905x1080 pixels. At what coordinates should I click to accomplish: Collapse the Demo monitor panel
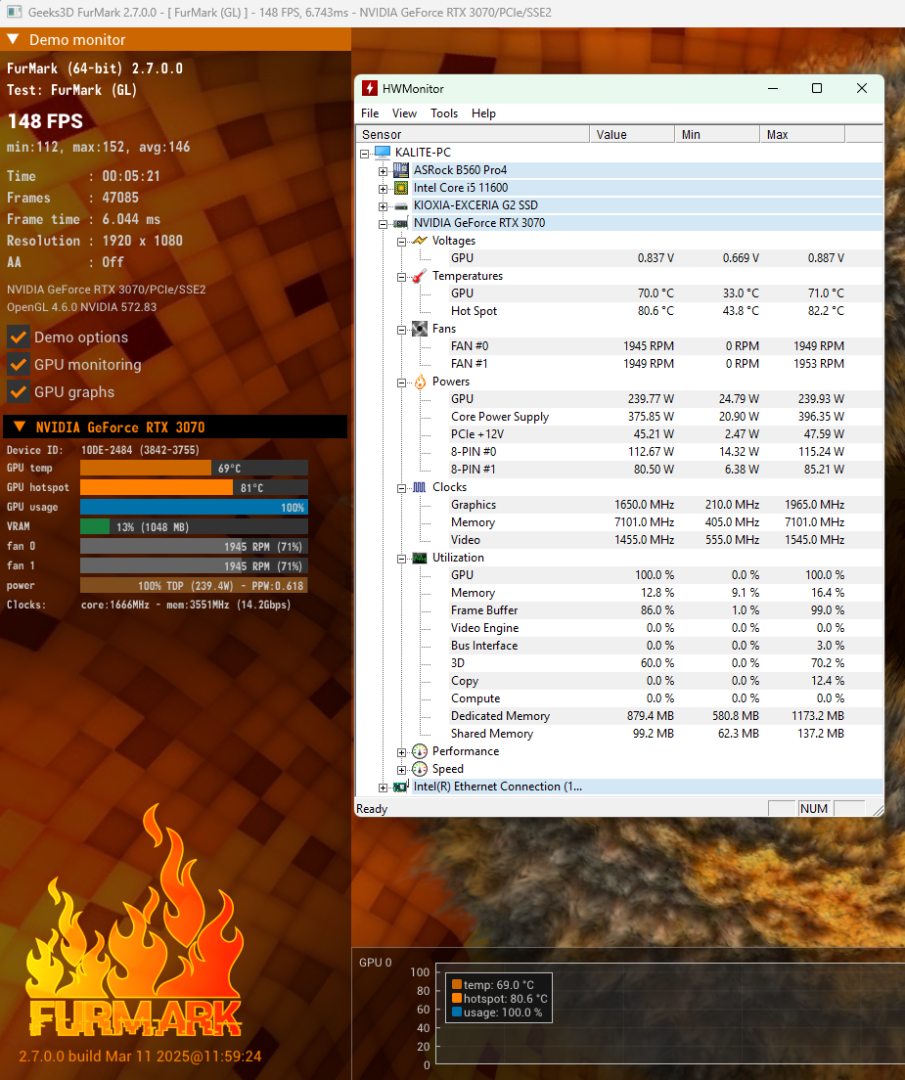(x=13, y=39)
